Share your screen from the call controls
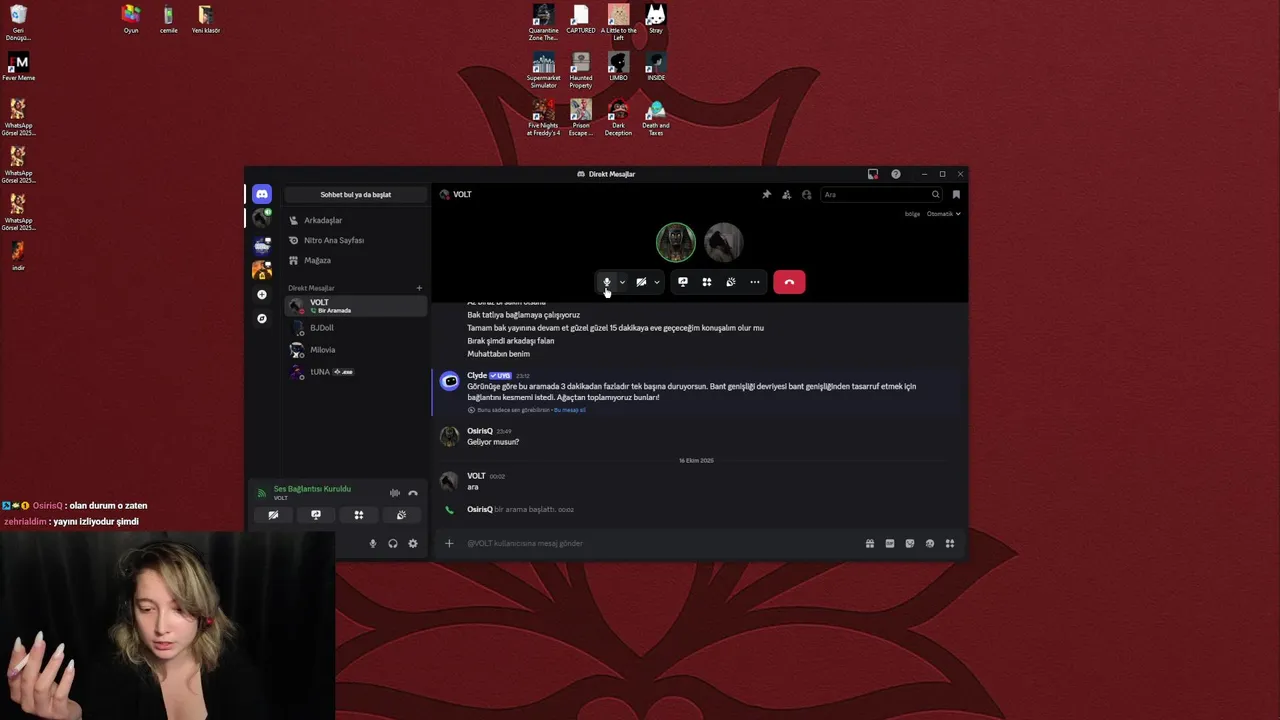Image resolution: width=1280 pixels, height=720 pixels. tap(683, 282)
